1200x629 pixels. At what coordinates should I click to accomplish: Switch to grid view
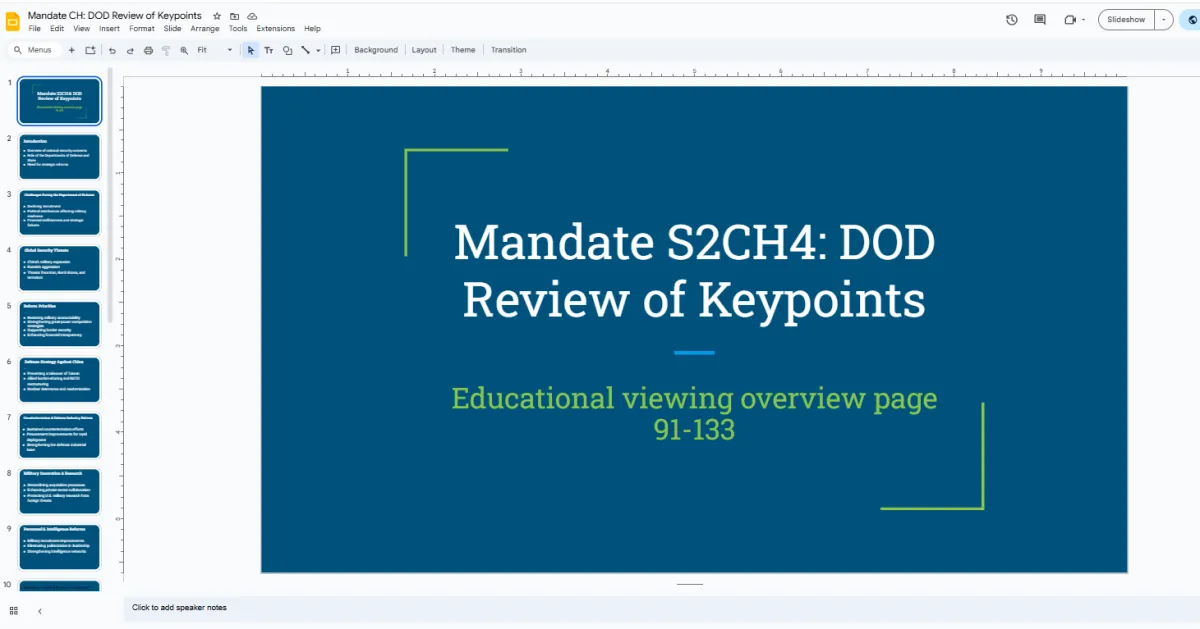coord(14,610)
